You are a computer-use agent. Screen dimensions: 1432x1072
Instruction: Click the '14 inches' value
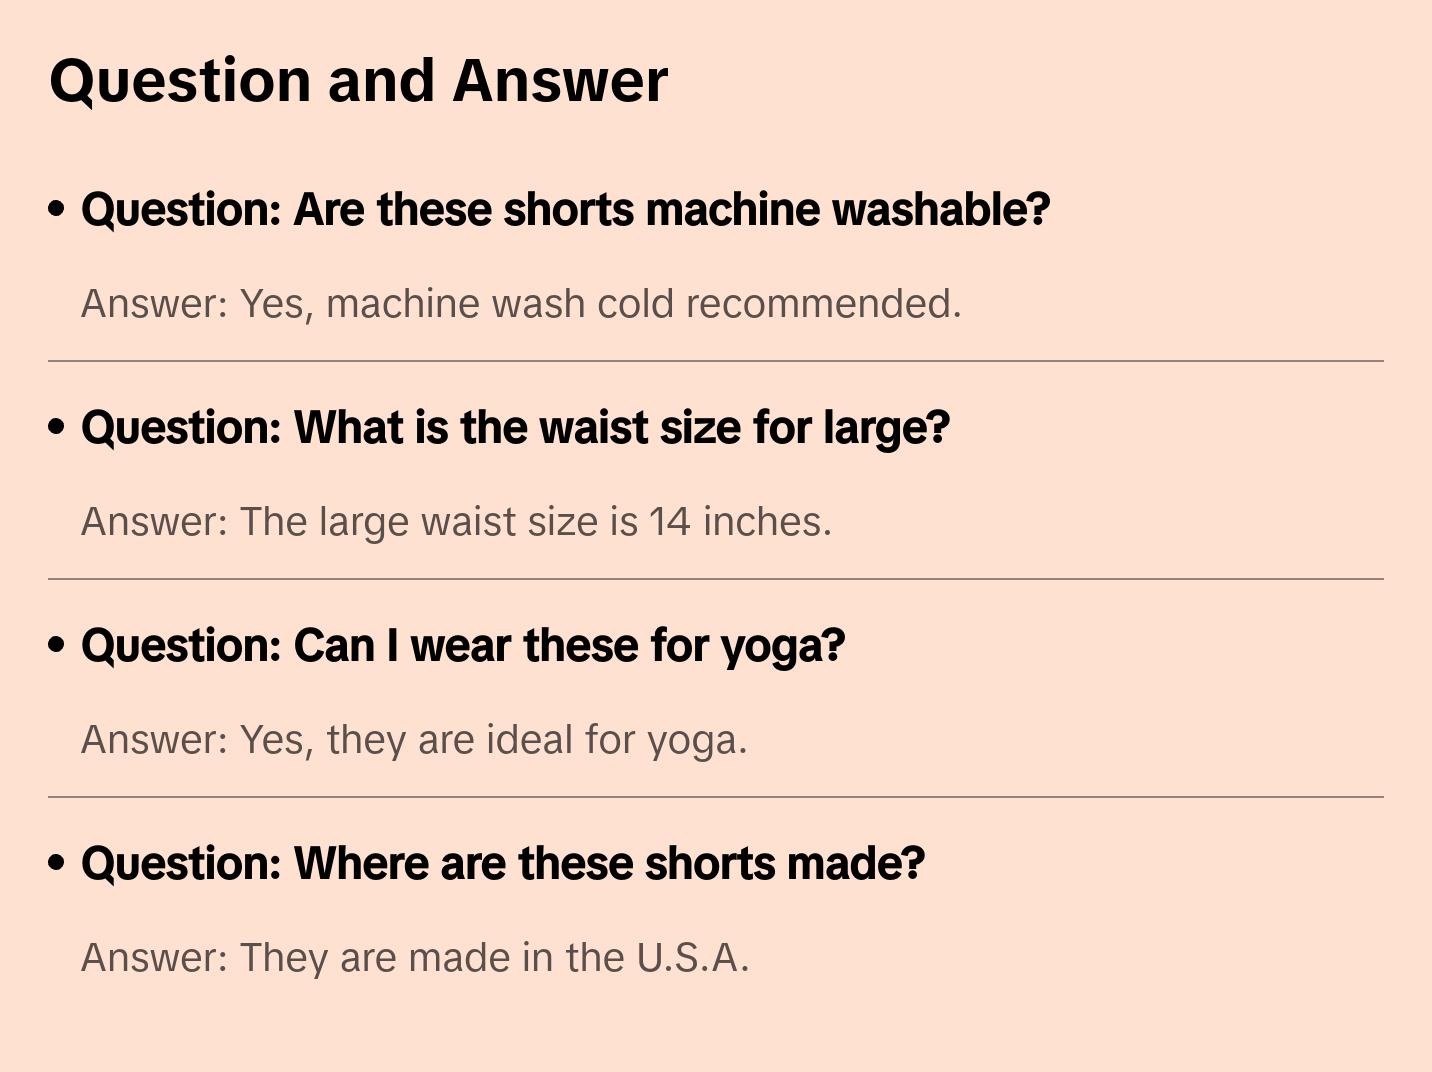tap(740, 522)
